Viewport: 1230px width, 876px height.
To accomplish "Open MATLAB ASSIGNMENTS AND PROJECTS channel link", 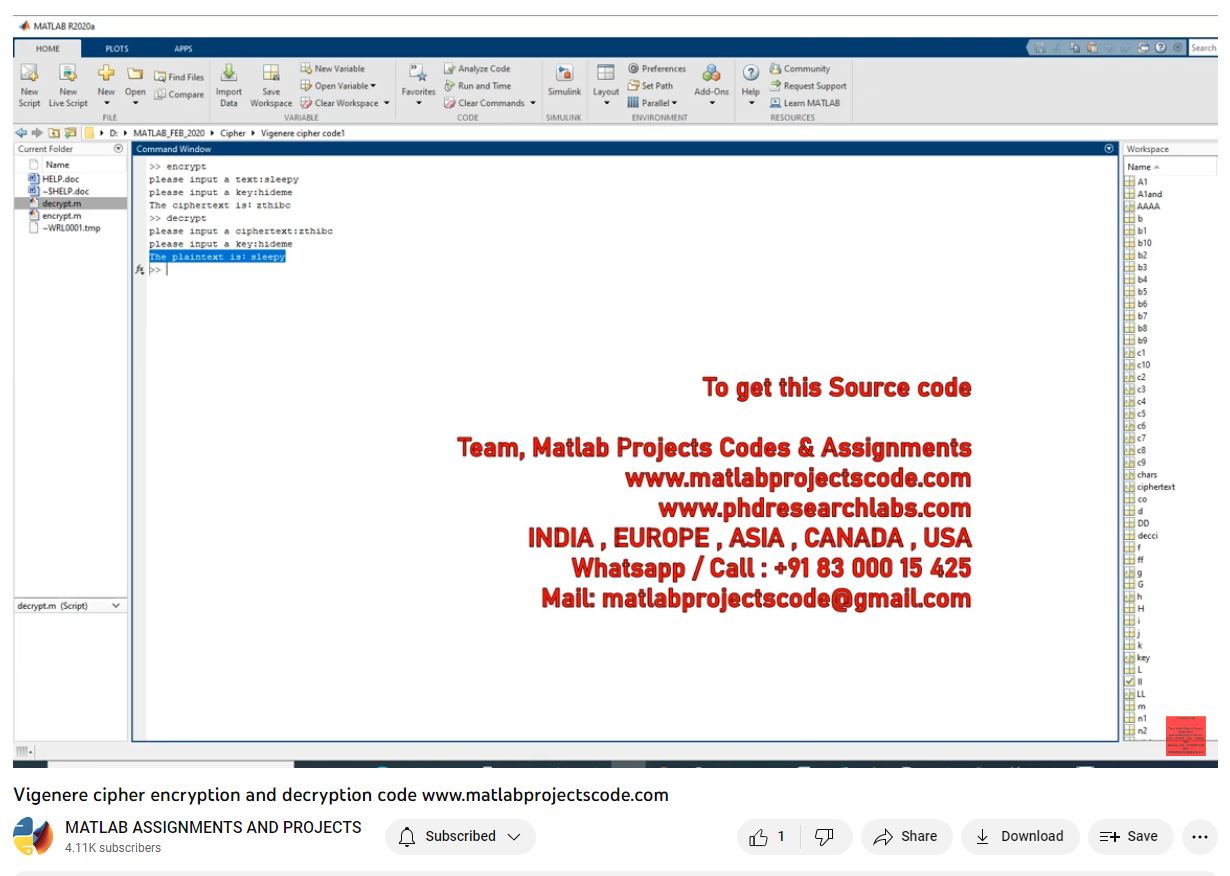I will 213,828.
